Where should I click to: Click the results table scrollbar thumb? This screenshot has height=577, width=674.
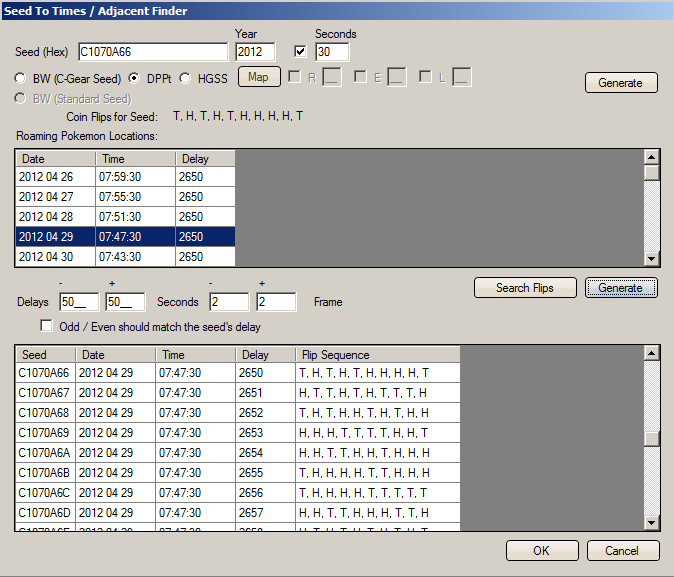point(652,439)
